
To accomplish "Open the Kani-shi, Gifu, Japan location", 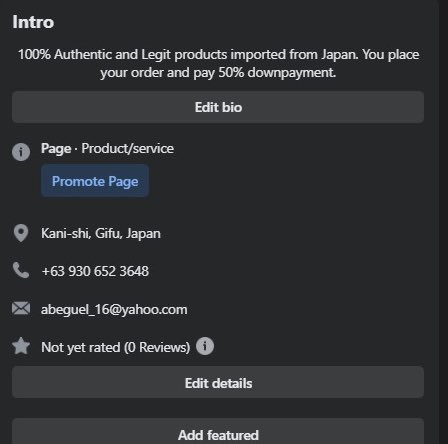I will pyautogui.click(x=101, y=233).
